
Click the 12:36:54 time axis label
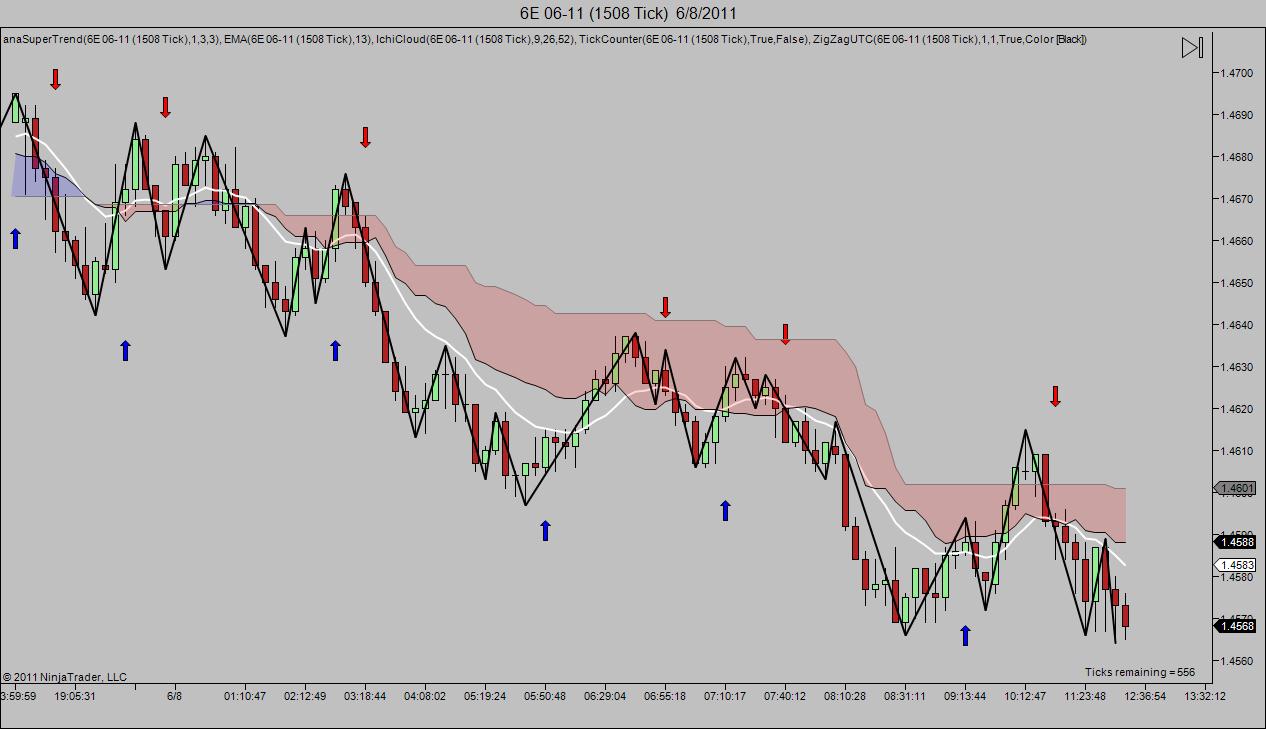click(x=1145, y=696)
